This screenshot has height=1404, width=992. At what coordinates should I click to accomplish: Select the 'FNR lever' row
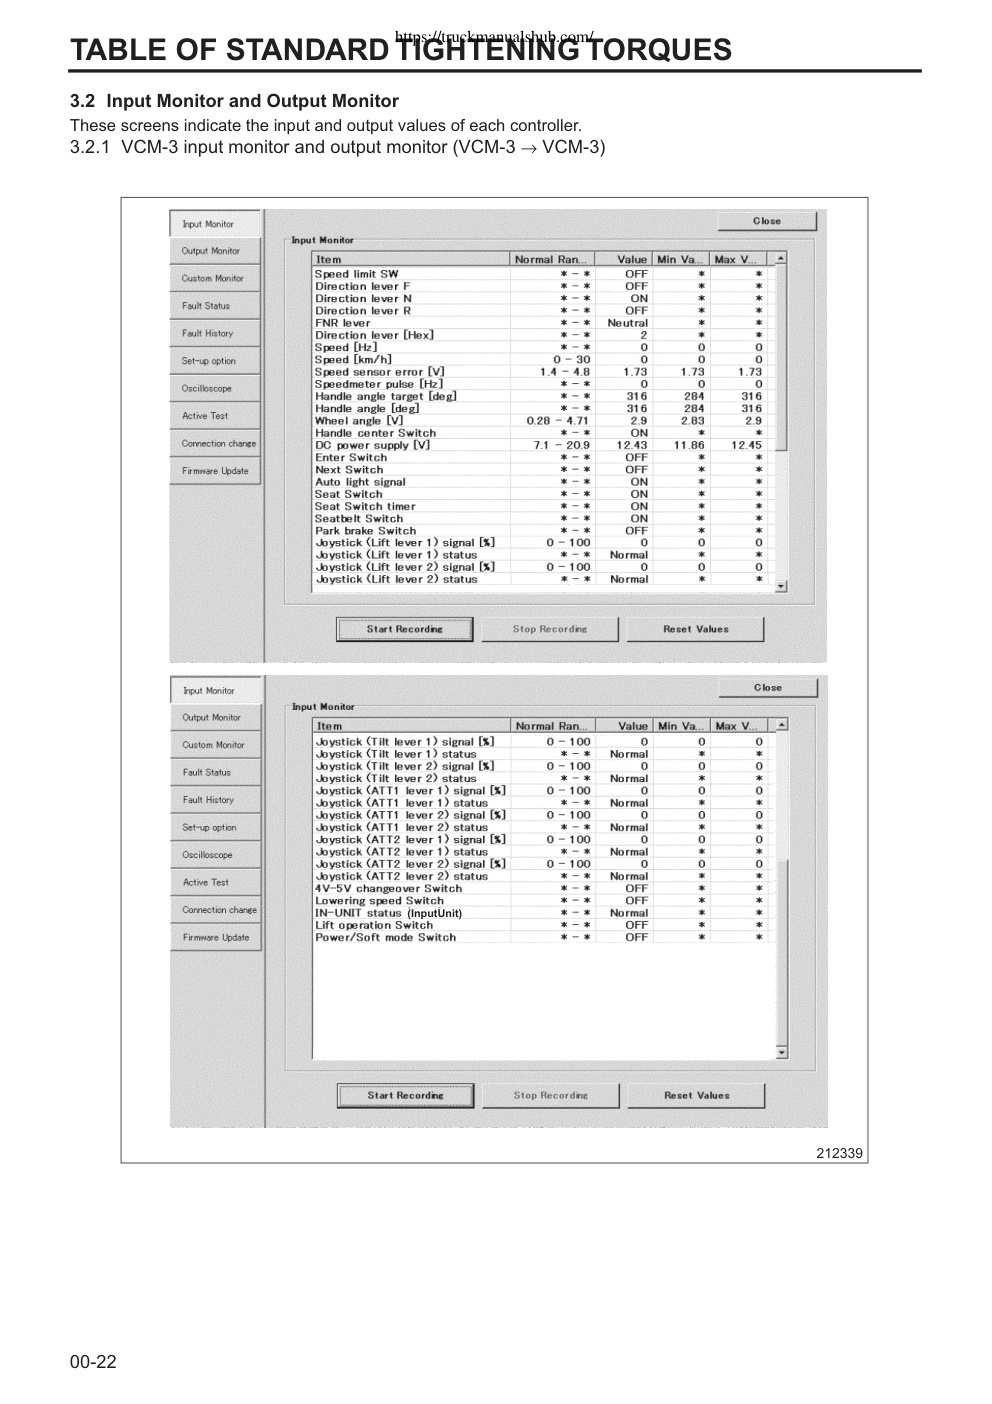point(543,323)
